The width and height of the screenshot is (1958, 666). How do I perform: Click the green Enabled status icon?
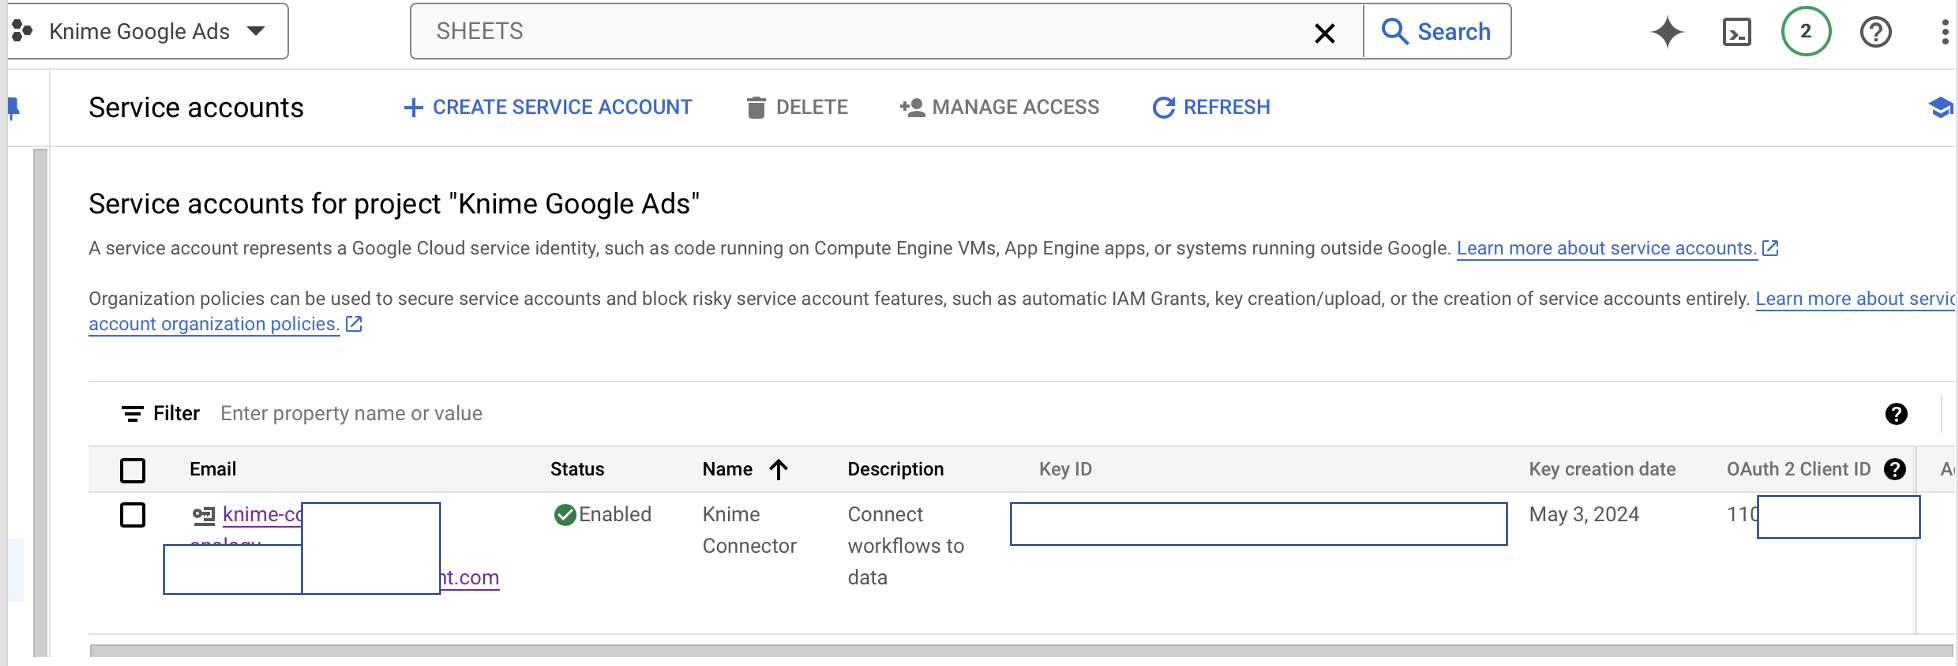tap(564, 514)
